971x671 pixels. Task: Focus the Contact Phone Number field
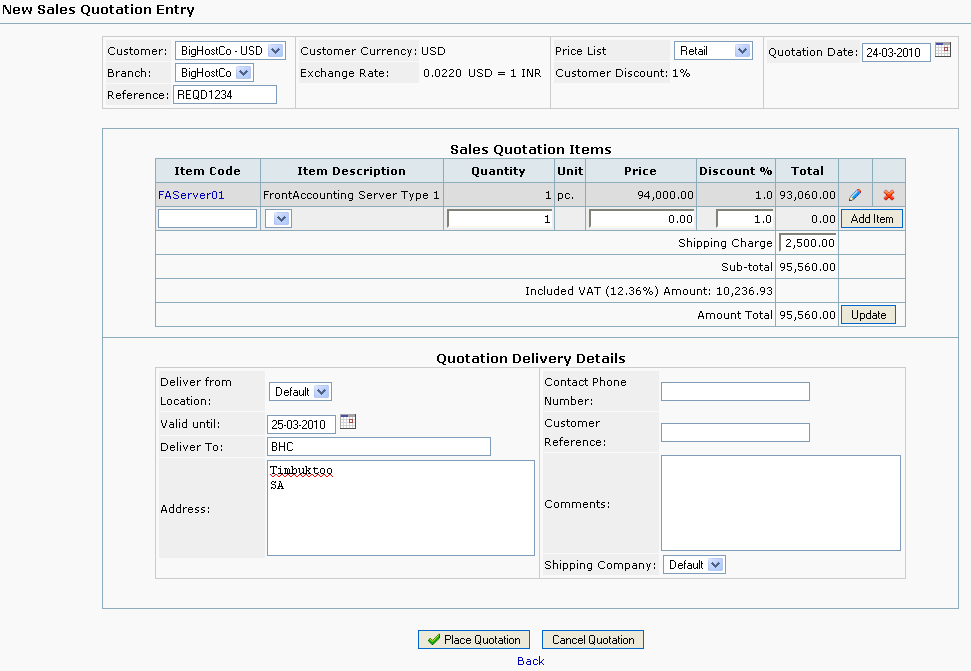[735, 391]
